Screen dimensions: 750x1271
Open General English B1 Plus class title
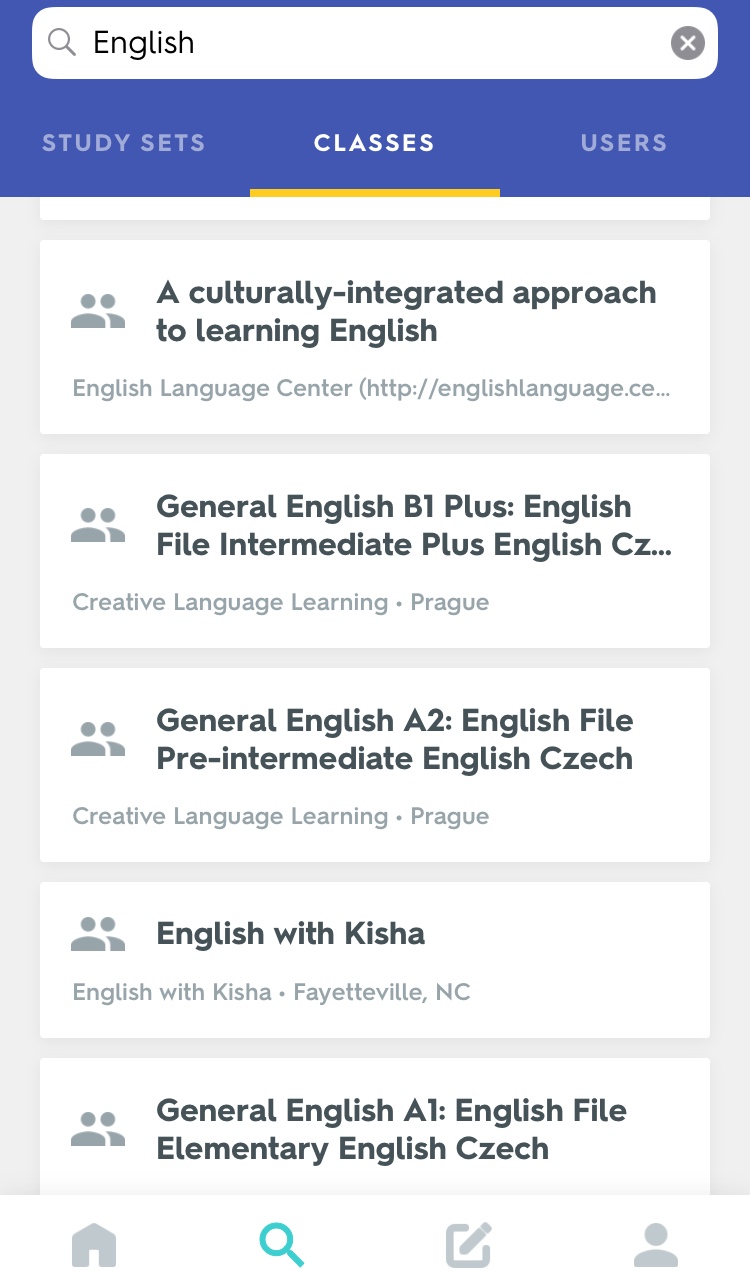[x=414, y=525]
